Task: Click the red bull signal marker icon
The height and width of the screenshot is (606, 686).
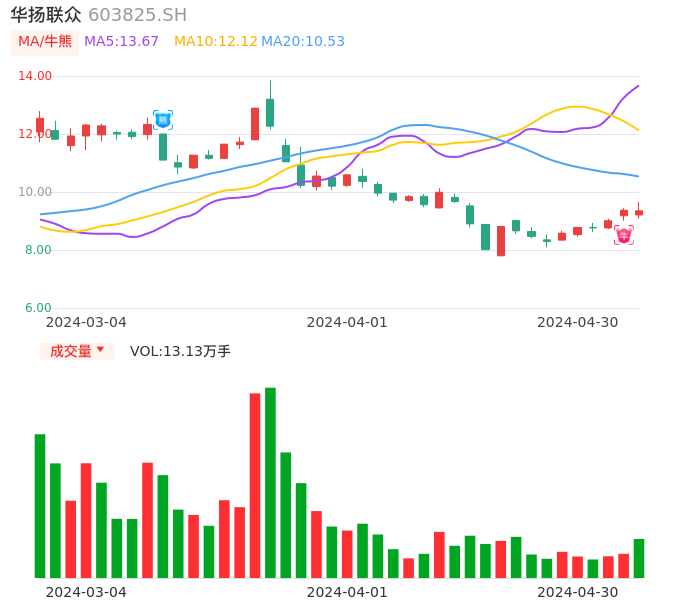Action: click(x=623, y=236)
